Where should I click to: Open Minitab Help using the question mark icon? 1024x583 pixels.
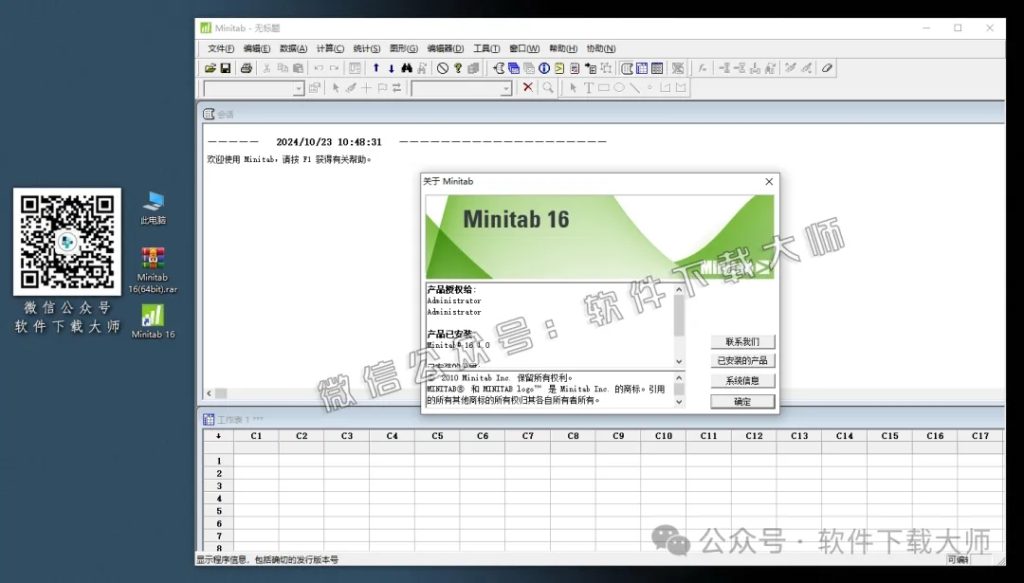[x=457, y=68]
